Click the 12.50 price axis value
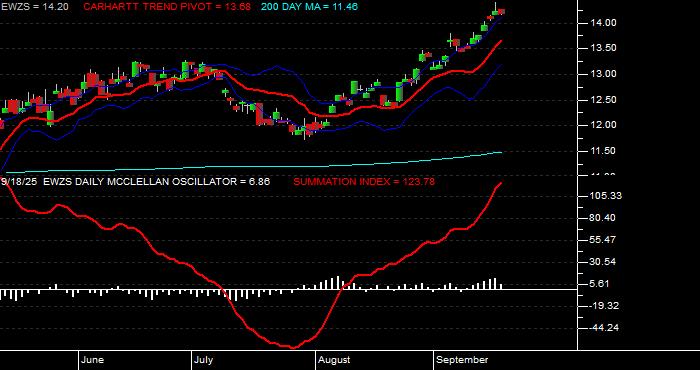 604,100
